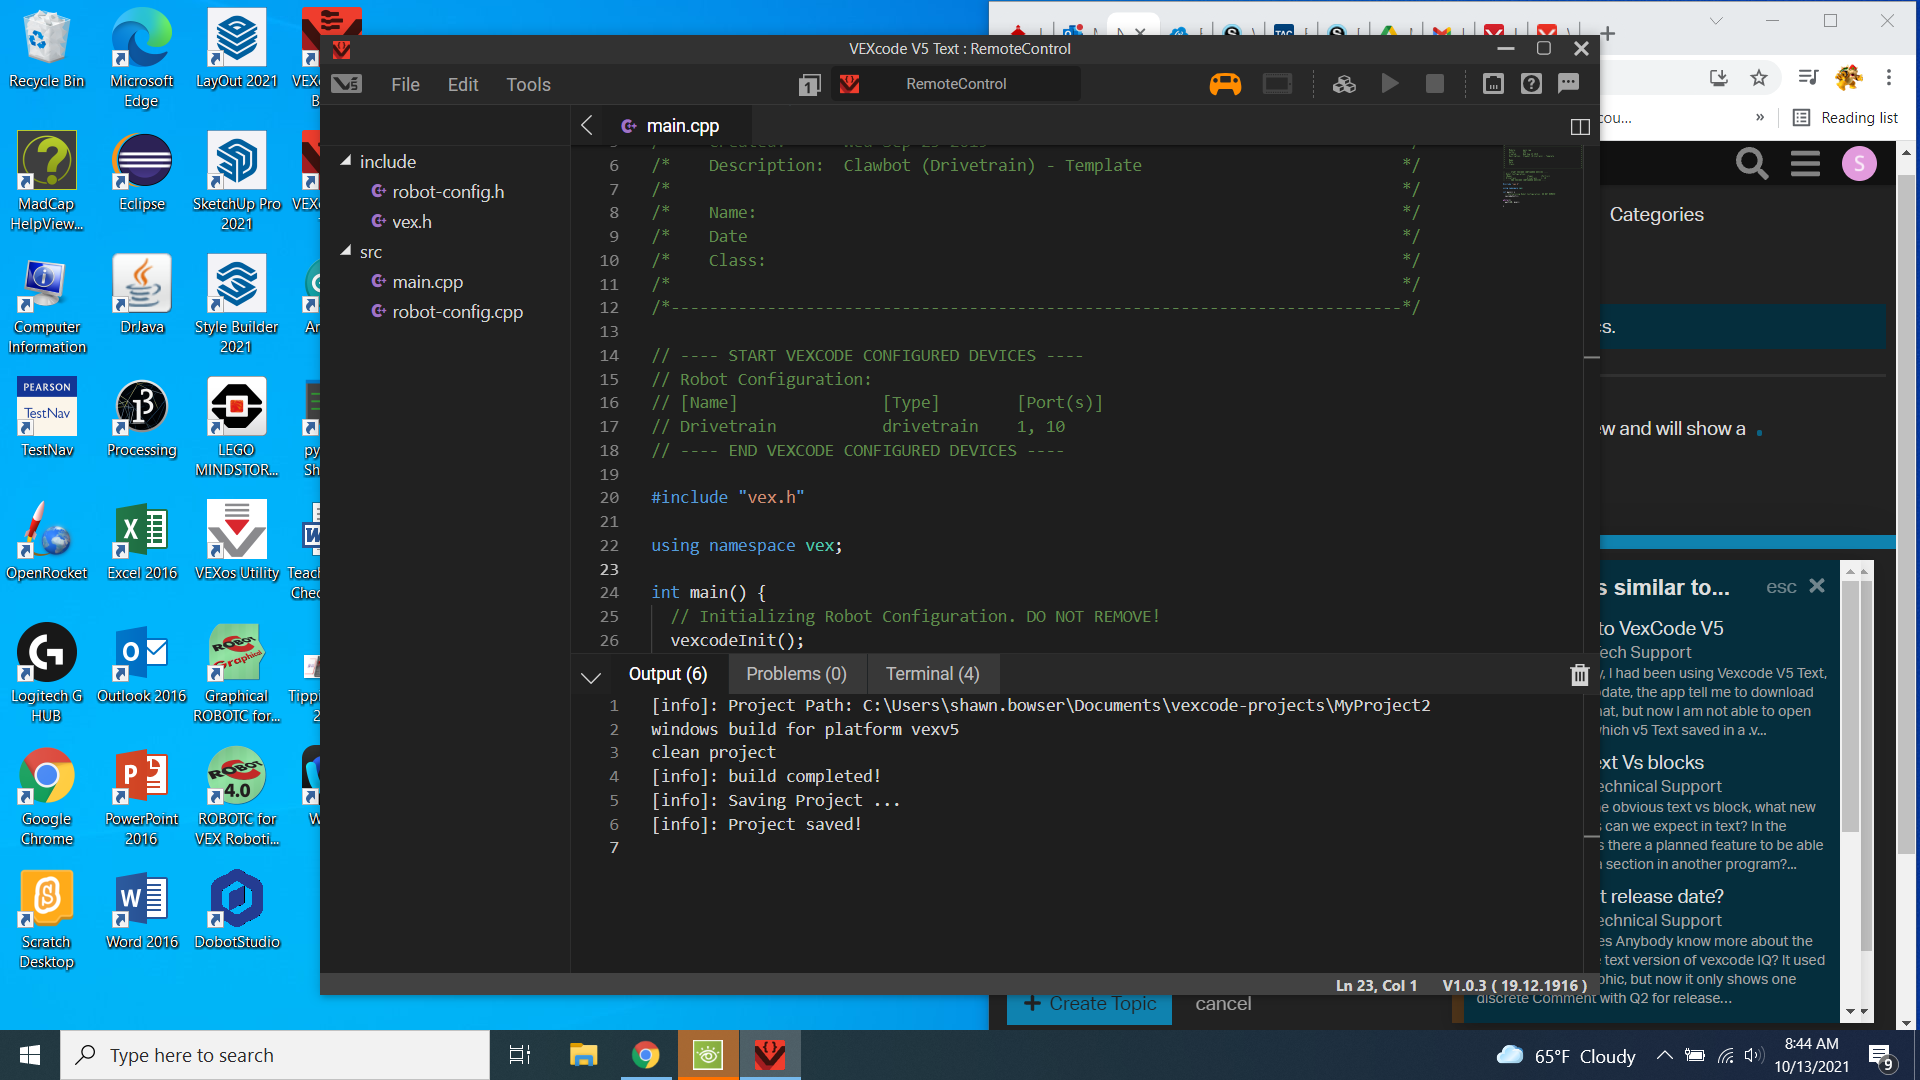
Task: Open OpenRocket desktop icon
Action: pyautogui.click(x=46, y=542)
